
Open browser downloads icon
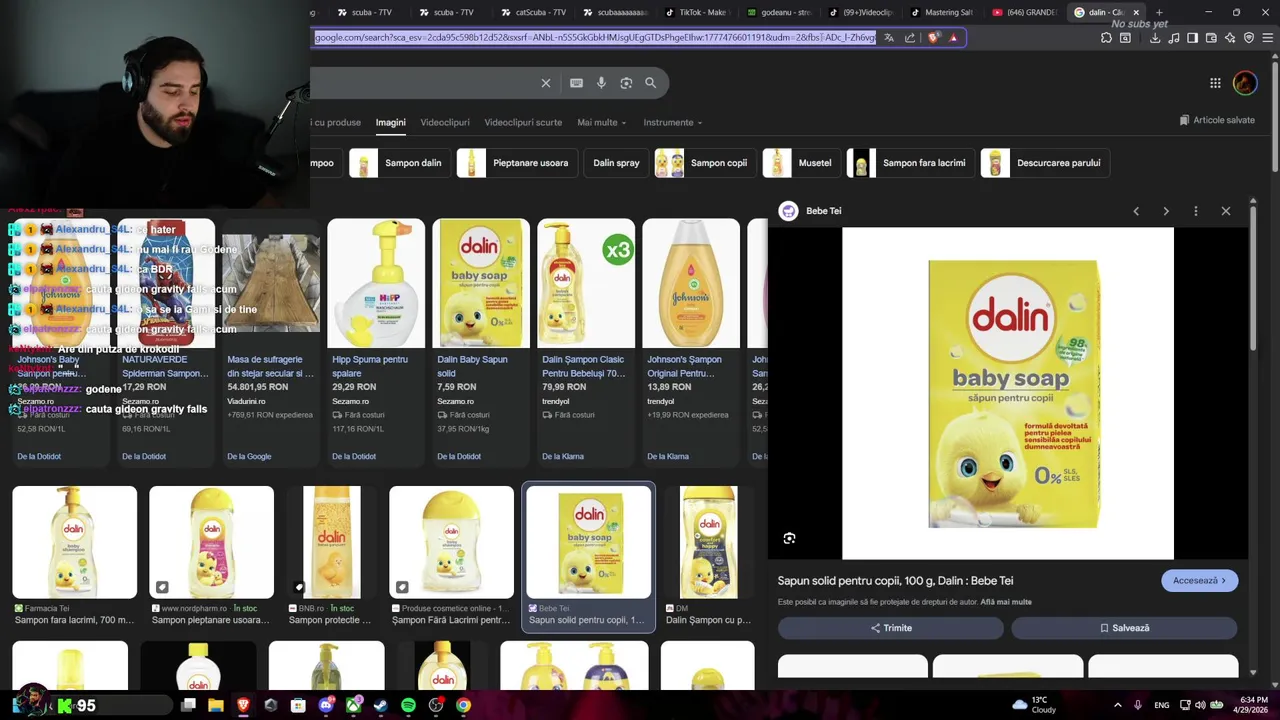1155,38
